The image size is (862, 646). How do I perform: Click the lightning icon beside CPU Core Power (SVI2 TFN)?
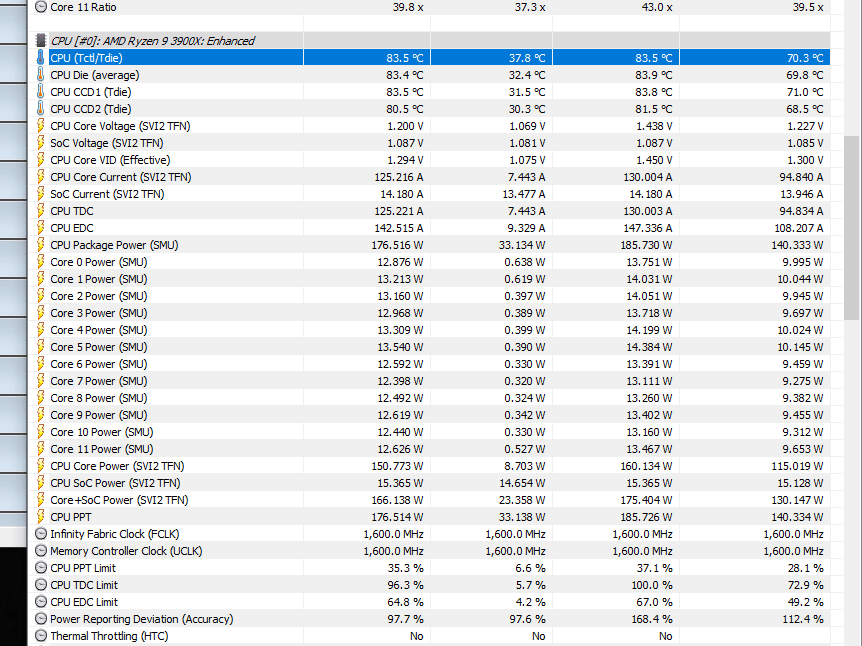[x=40, y=466]
